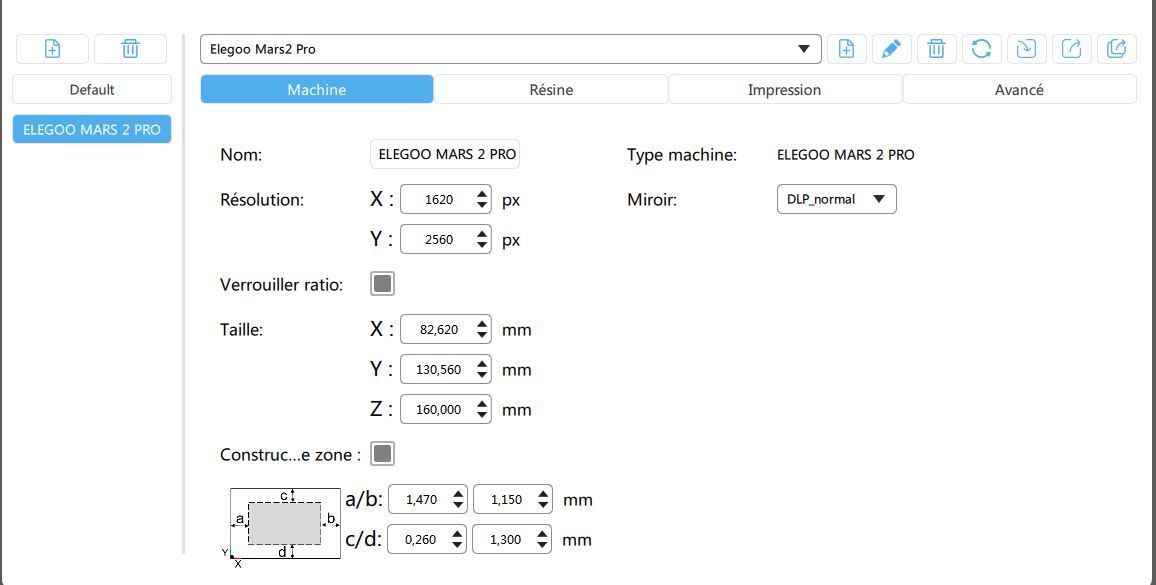Select the ELEGOO MARS 2 PRO profile
The width and height of the screenshot is (1156, 585).
(x=92, y=129)
